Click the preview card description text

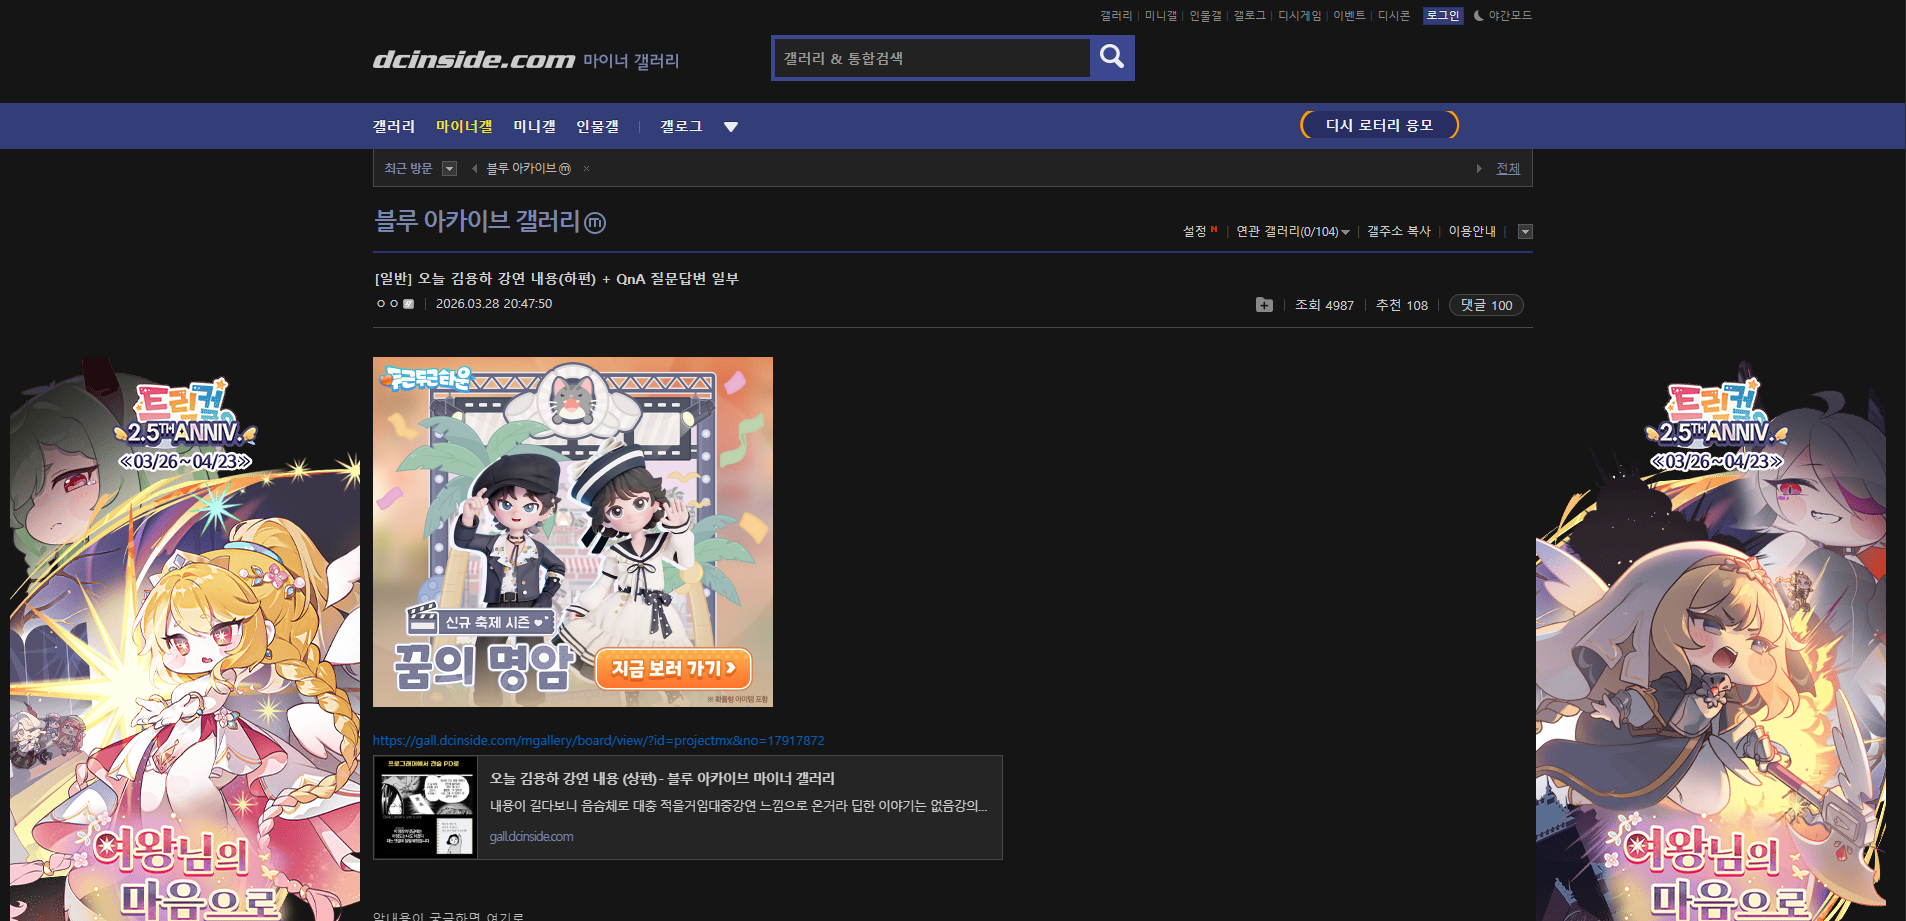pyautogui.click(x=739, y=806)
